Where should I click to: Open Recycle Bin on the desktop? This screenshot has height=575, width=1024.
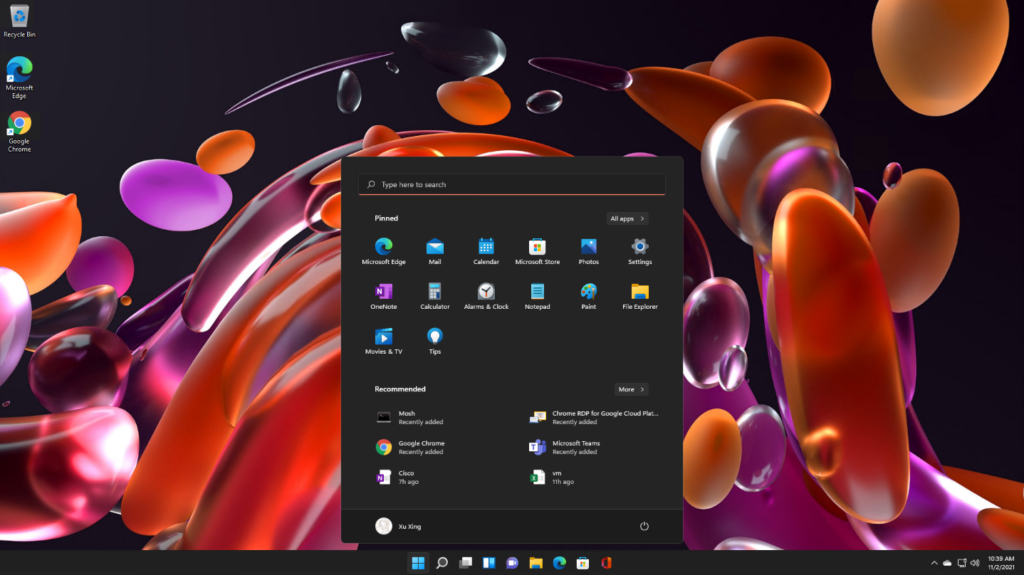(19, 19)
